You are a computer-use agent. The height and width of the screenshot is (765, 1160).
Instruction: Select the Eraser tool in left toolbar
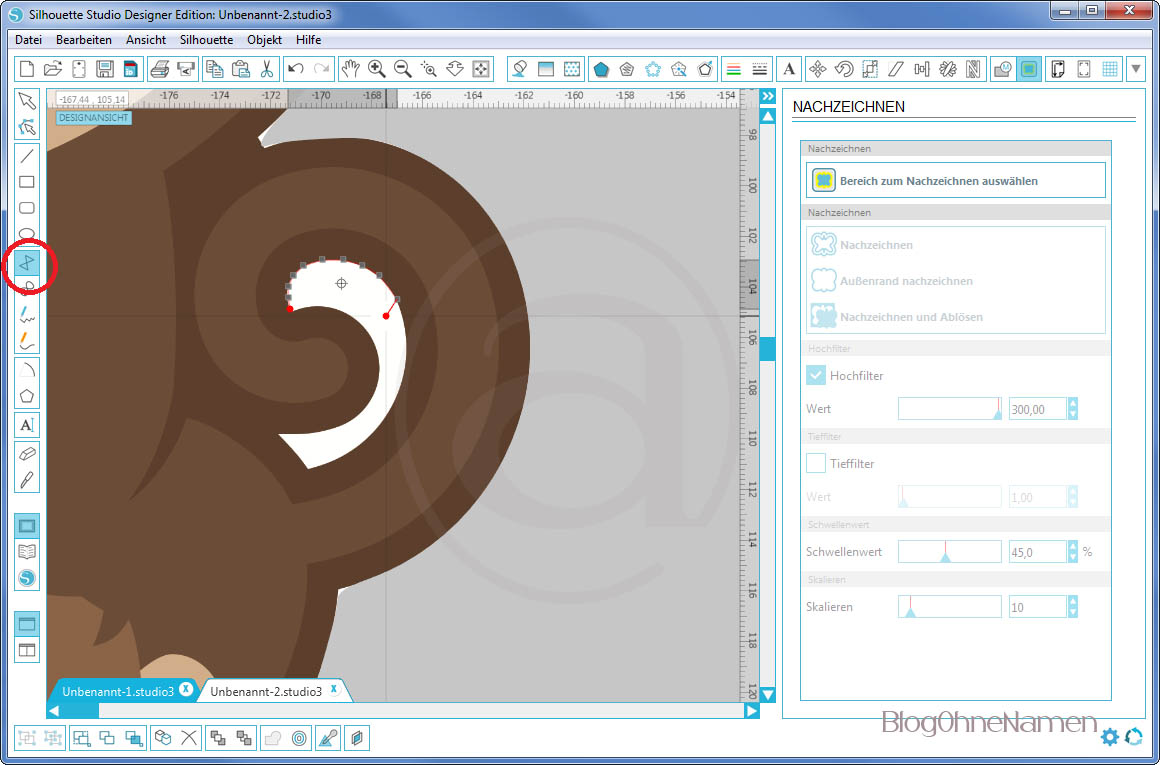coord(27,453)
